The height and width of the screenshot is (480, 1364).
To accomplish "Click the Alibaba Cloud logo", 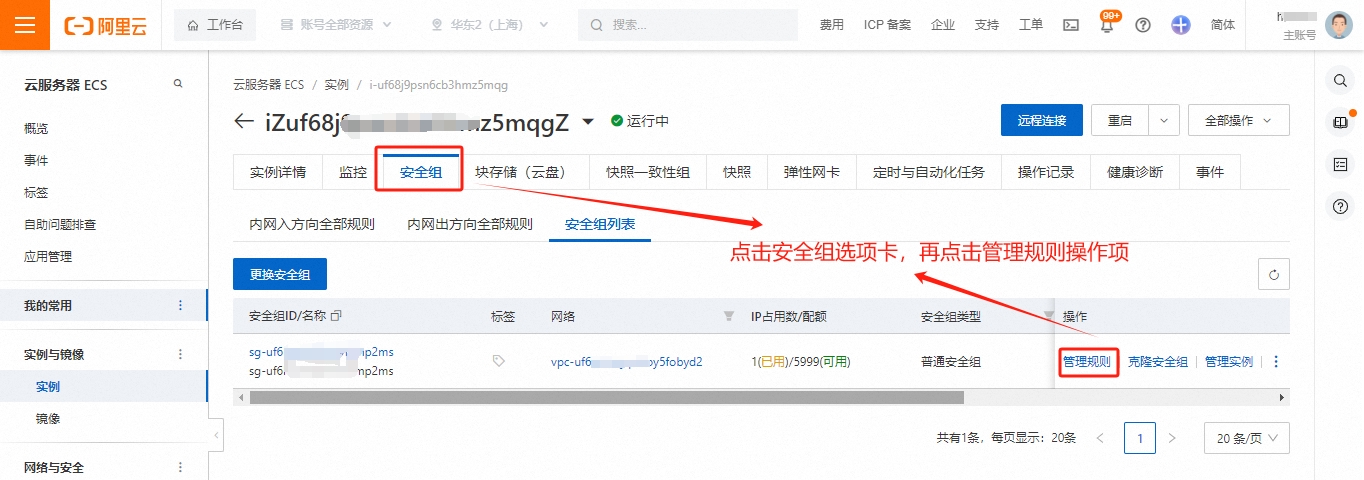I will coord(104,25).
